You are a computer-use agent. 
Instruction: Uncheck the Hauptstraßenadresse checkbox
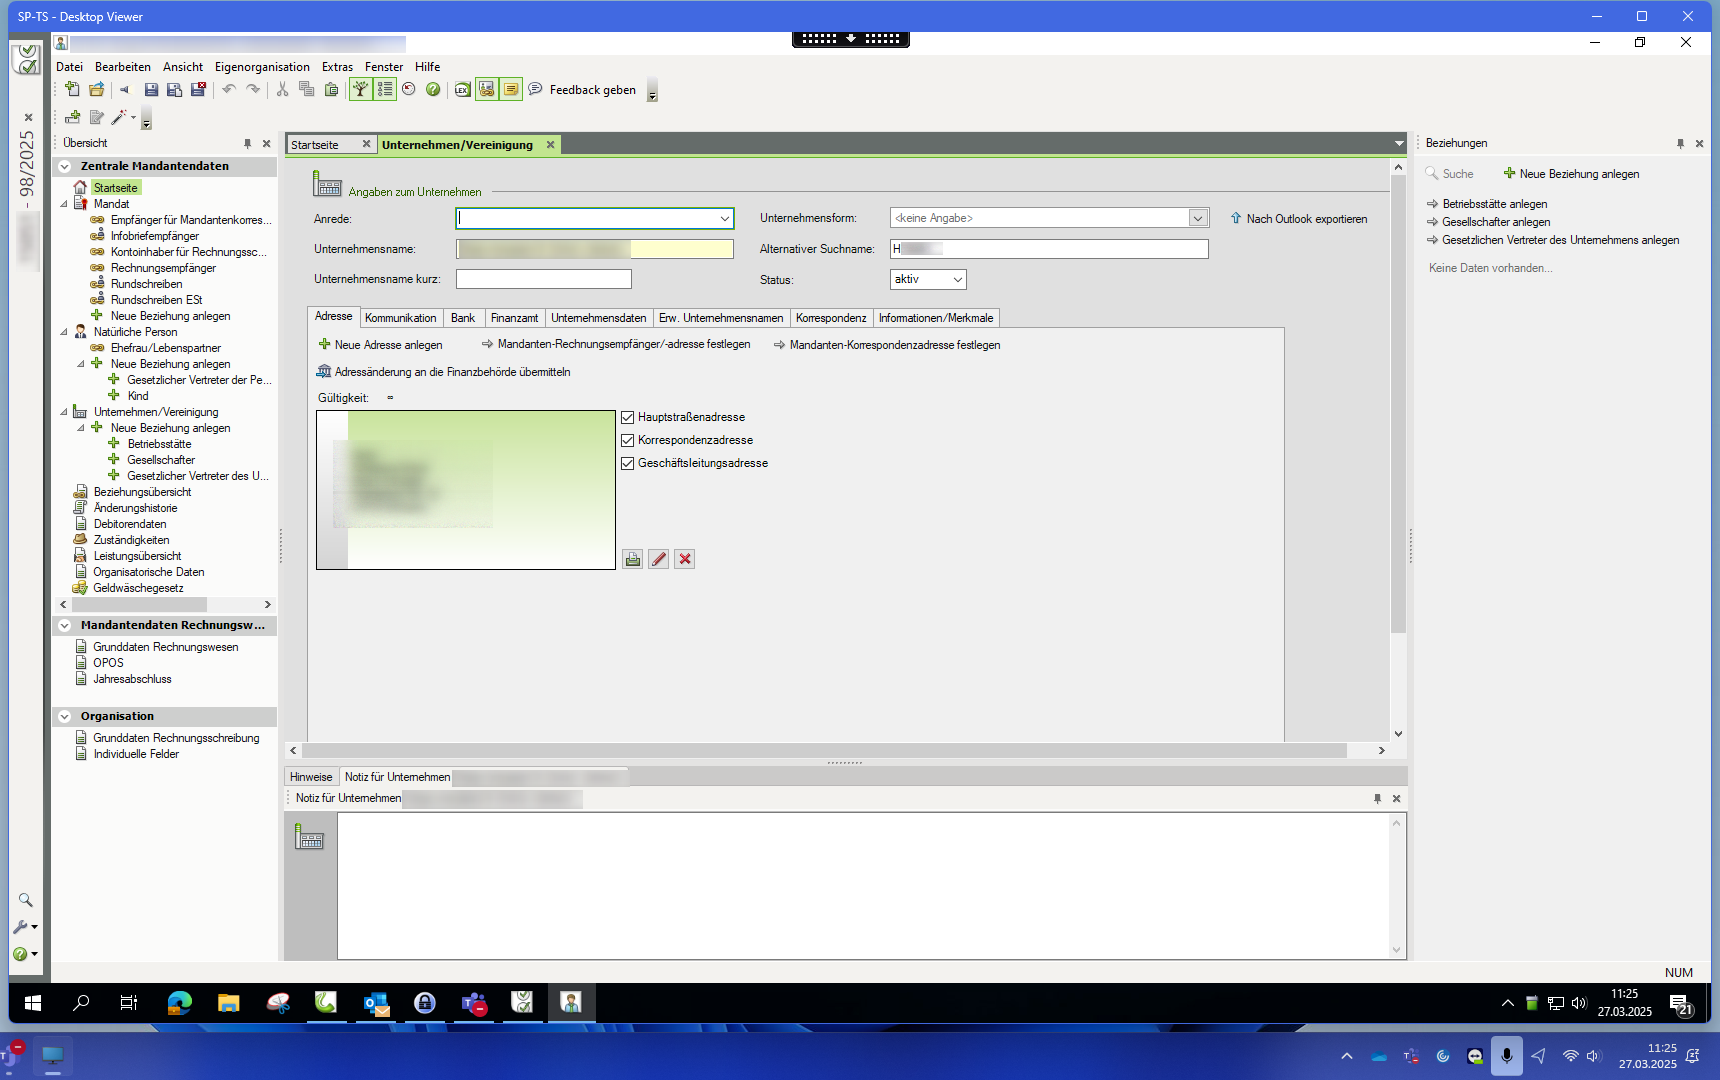628,417
